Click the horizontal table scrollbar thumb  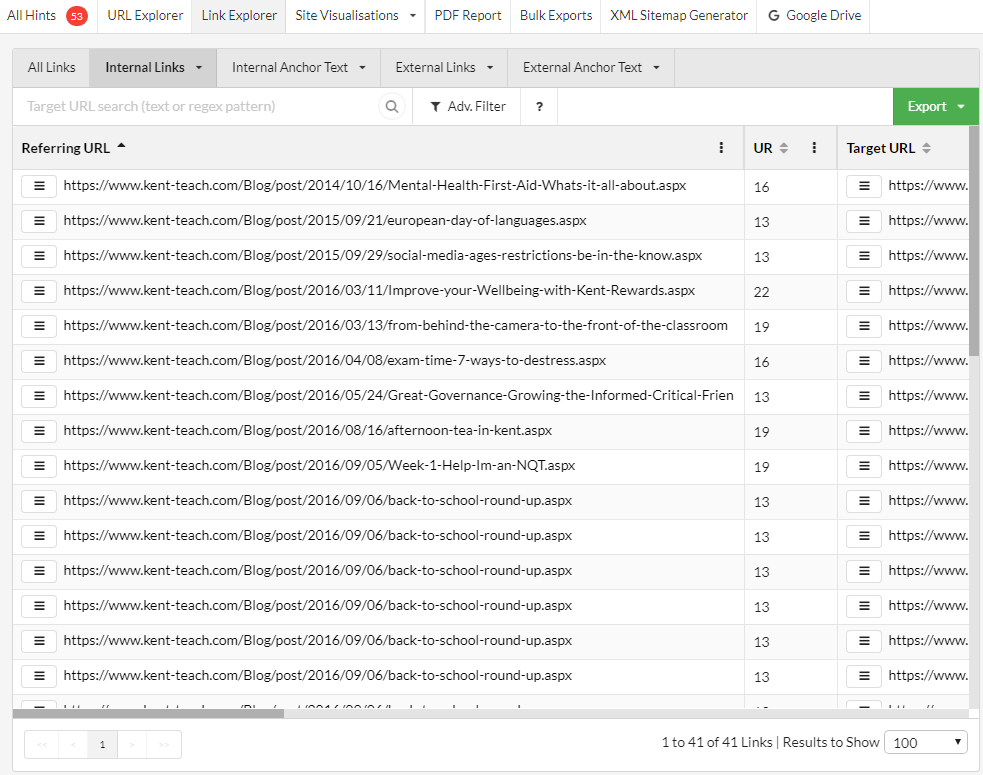point(149,714)
